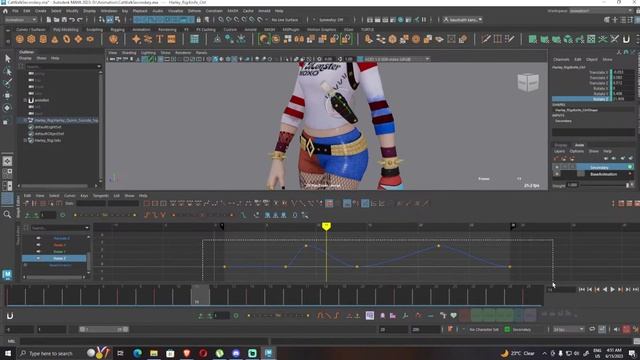Activate the Lasso select tool
The height and width of the screenshot is (360, 640).
7,71
